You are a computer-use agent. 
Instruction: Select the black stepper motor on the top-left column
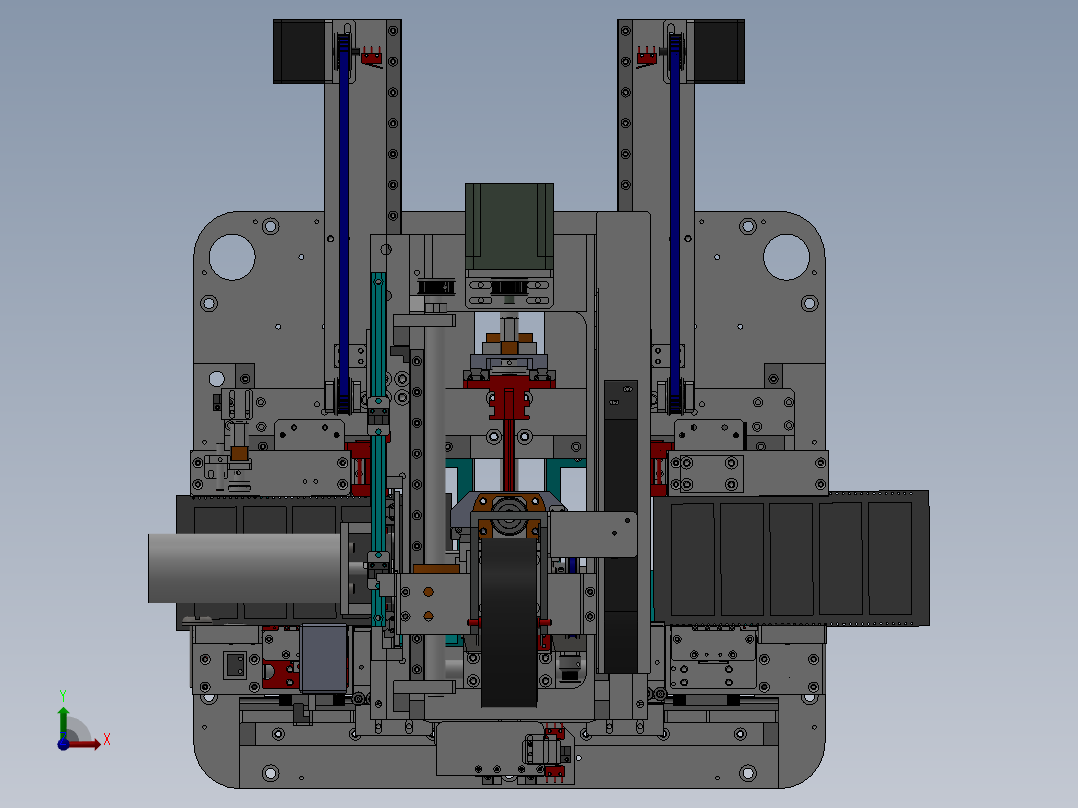pyautogui.click(x=299, y=52)
